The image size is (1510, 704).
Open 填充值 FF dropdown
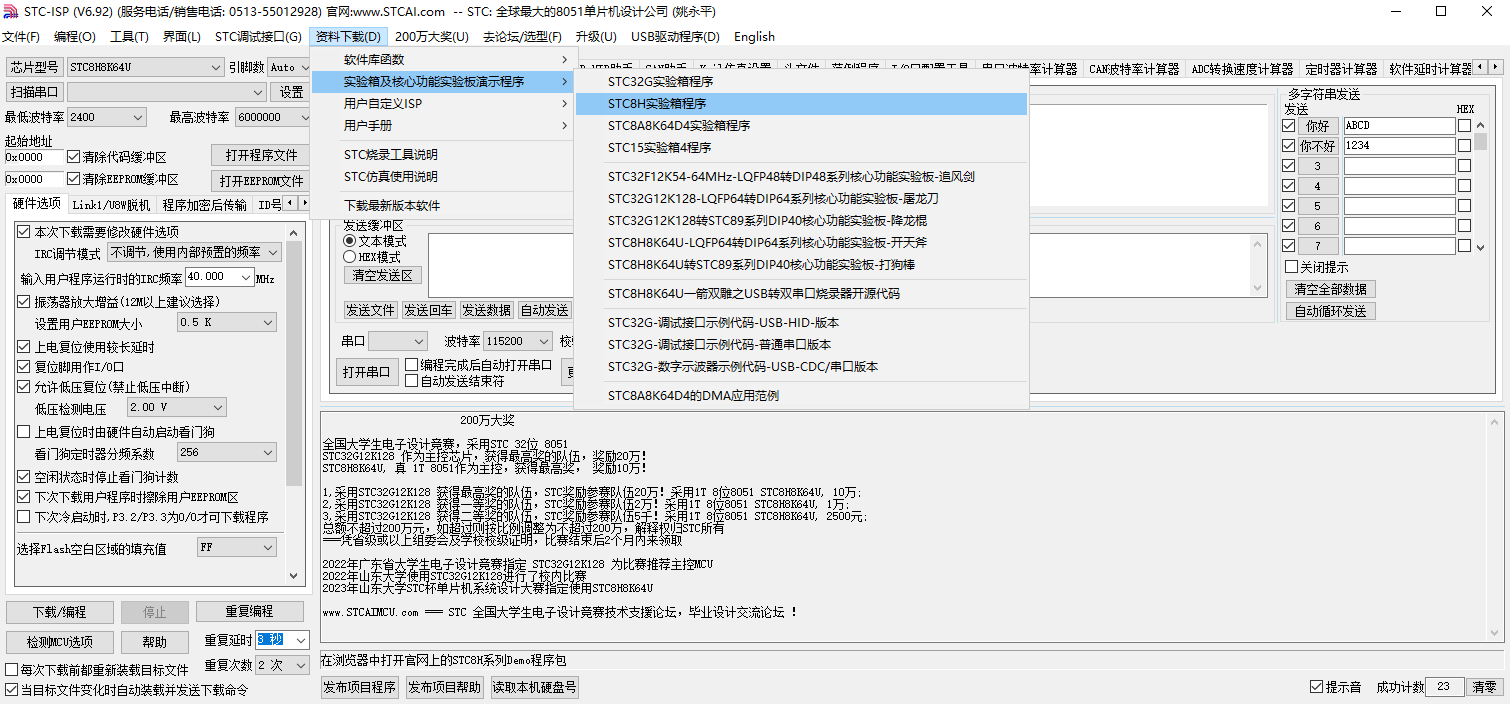(x=236, y=548)
